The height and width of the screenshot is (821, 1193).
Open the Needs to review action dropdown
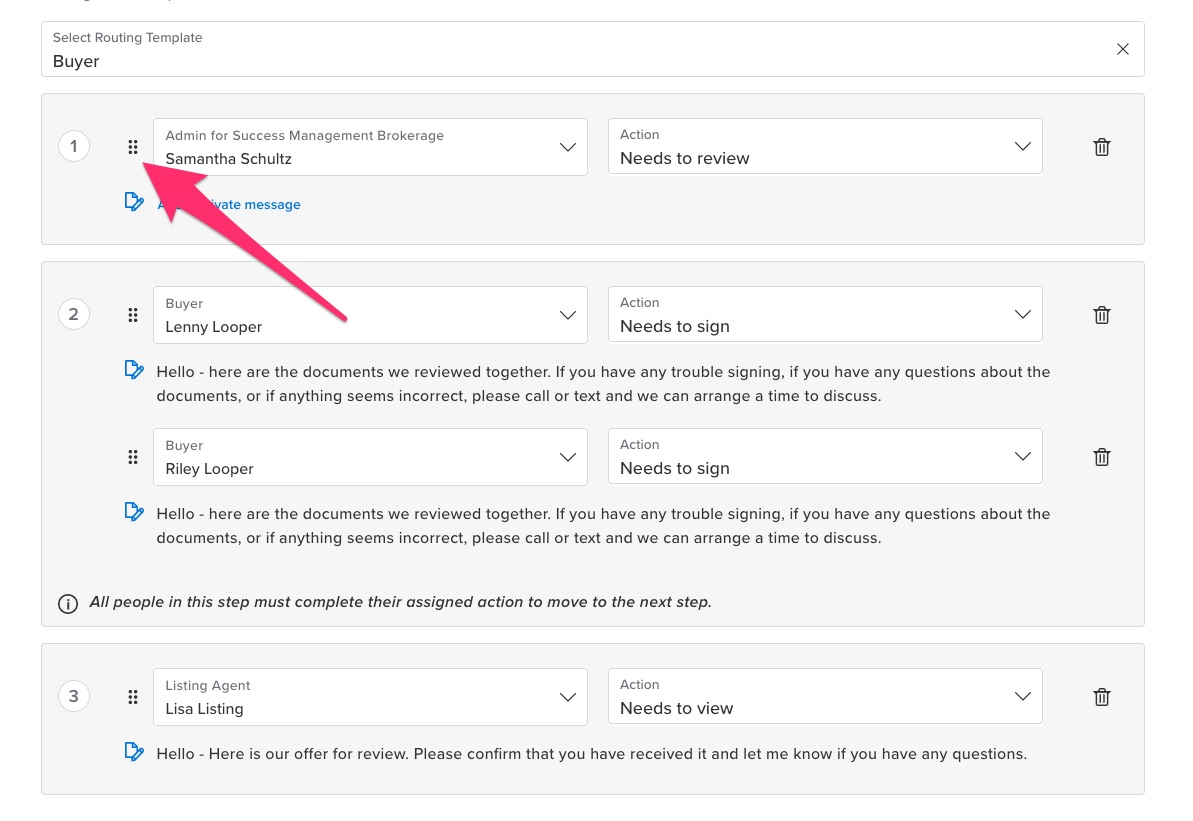(1022, 146)
